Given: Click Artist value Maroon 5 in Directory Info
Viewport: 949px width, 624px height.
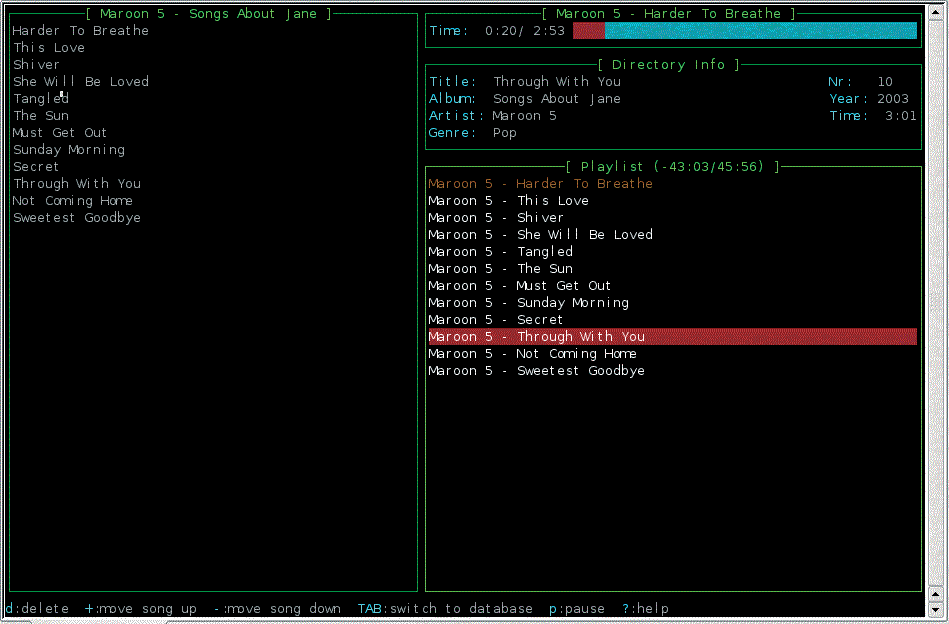Looking at the screenshot, I should 524,116.
